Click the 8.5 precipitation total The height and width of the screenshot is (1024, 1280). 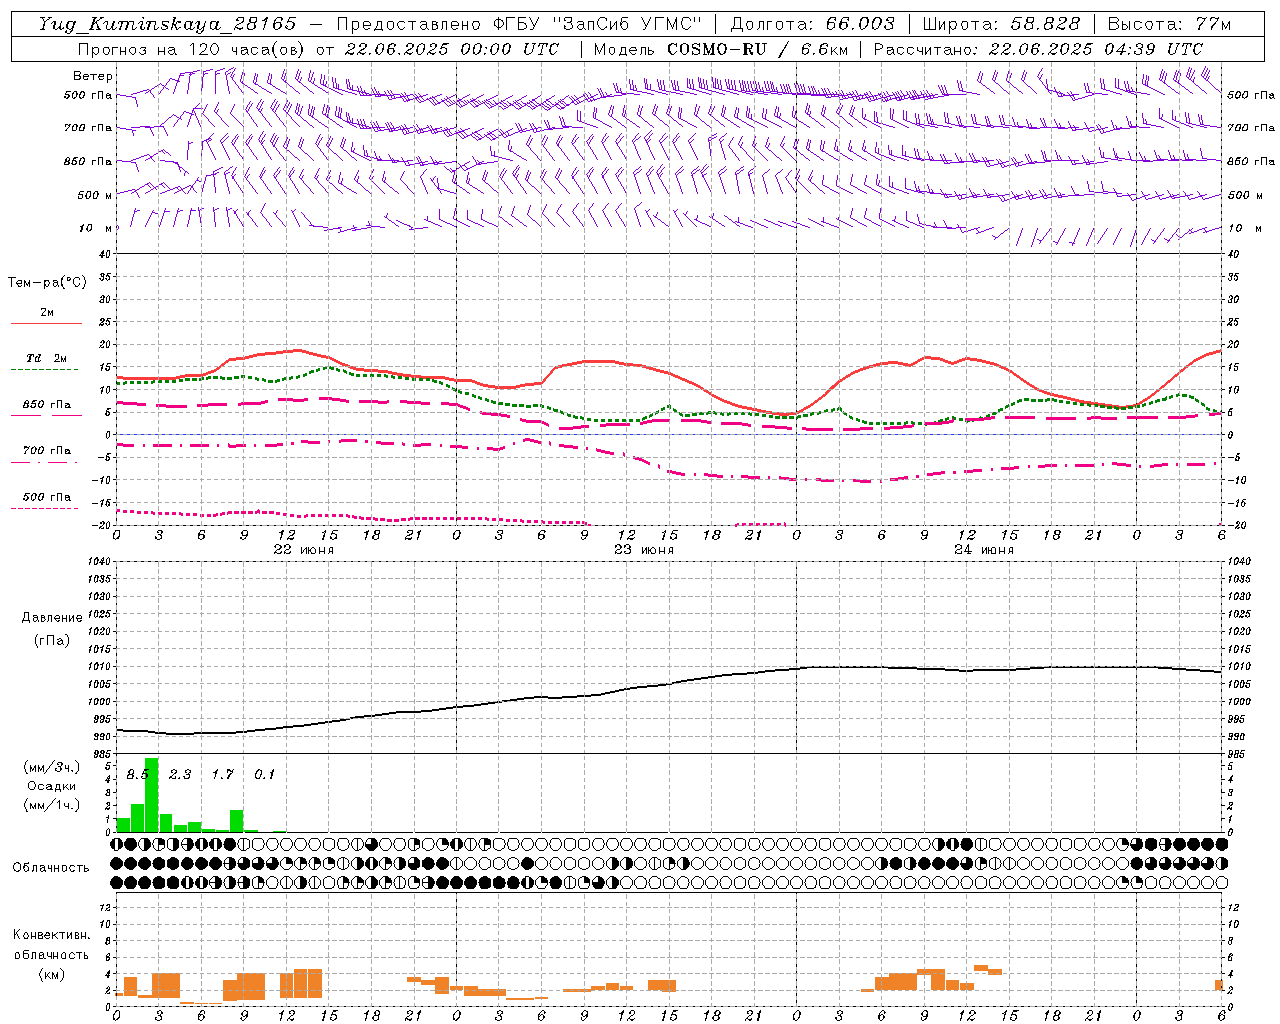[137, 774]
